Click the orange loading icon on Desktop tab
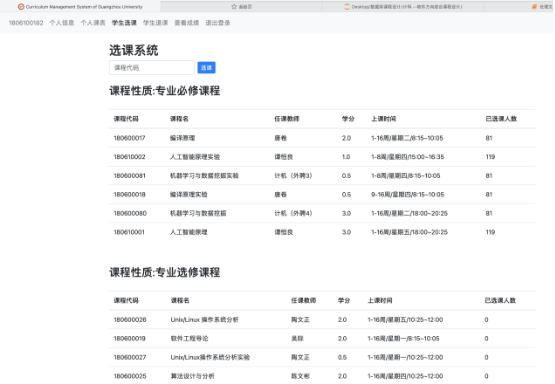The width and height of the screenshot is (555, 384). coord(347,6)
